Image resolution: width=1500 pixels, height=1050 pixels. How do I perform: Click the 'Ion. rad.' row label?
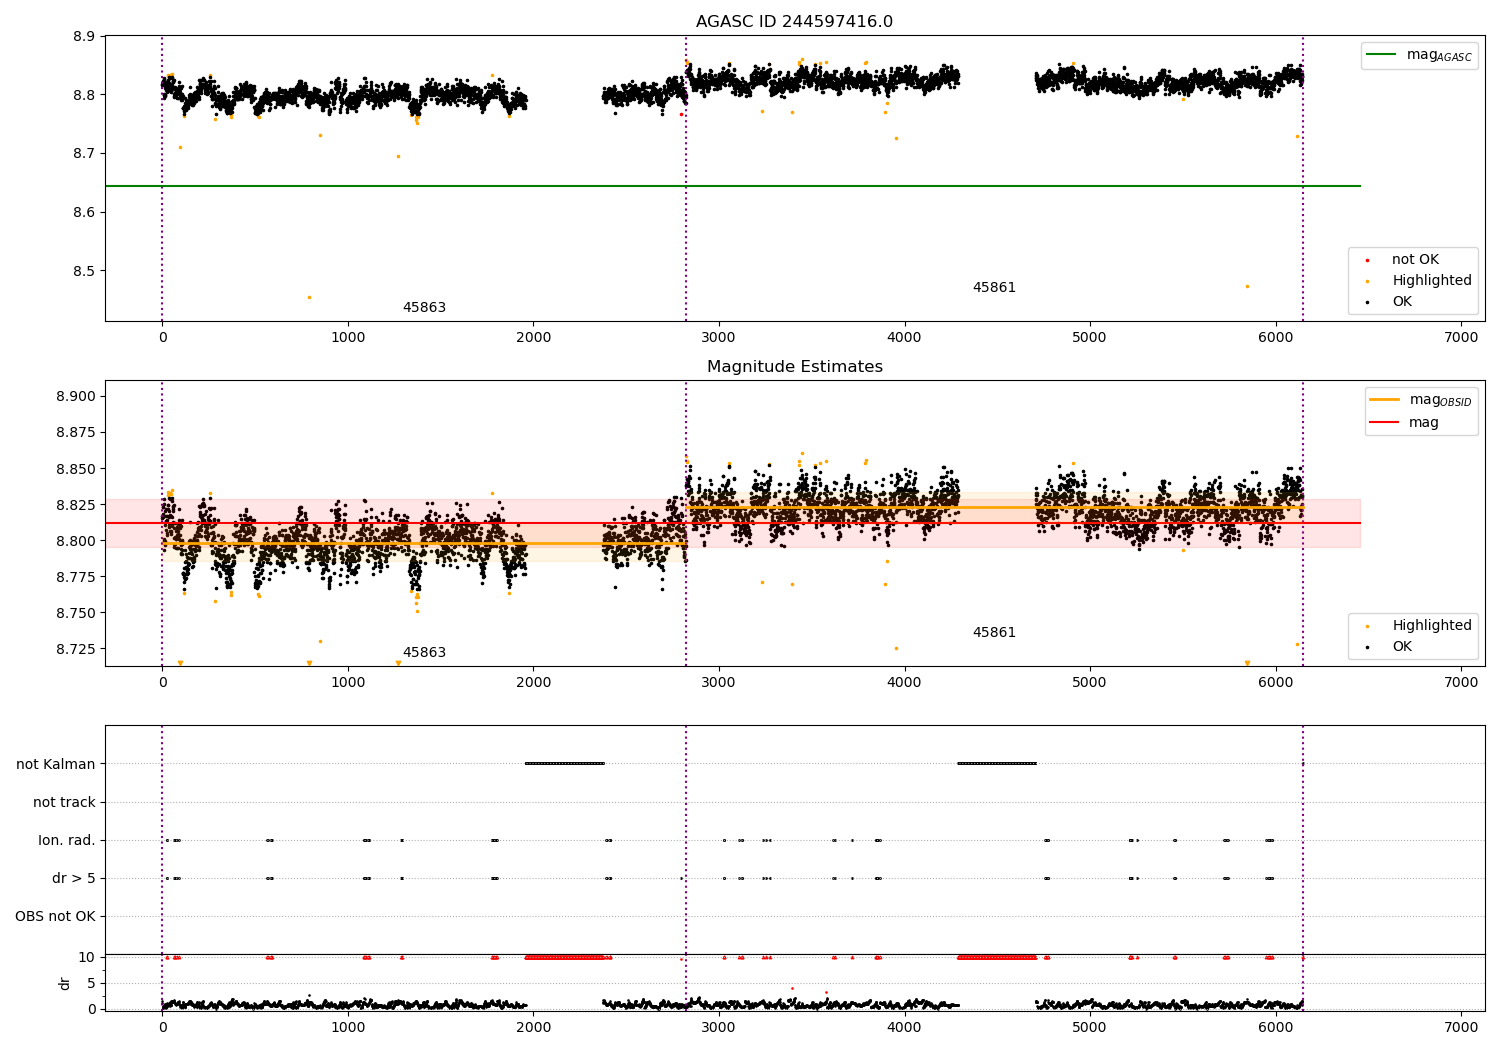click(67, 840)
